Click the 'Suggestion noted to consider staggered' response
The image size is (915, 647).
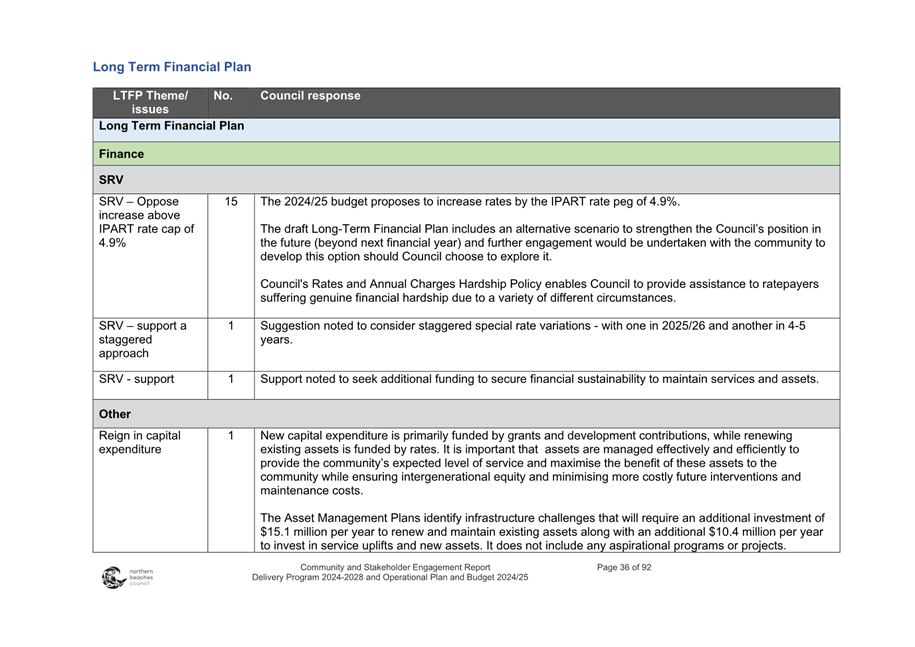532,333
